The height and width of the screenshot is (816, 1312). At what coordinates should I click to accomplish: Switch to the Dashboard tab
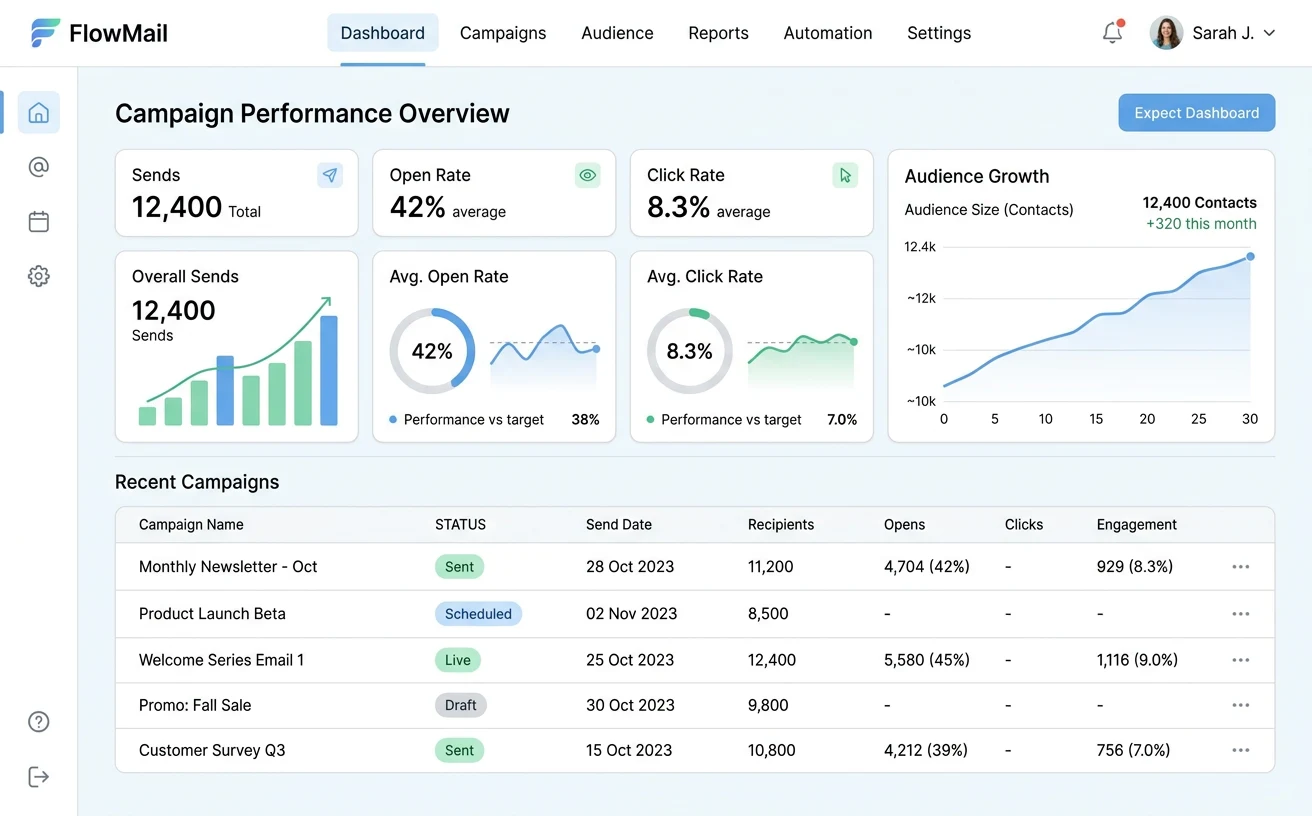[383, 33]
